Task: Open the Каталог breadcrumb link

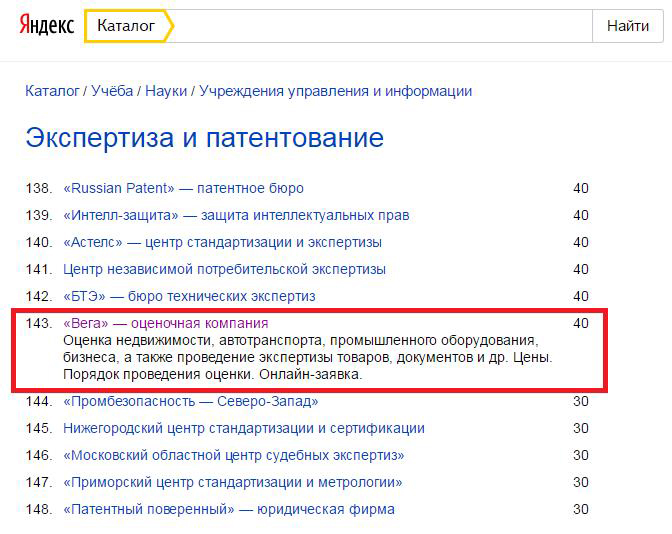Action: 52,91
